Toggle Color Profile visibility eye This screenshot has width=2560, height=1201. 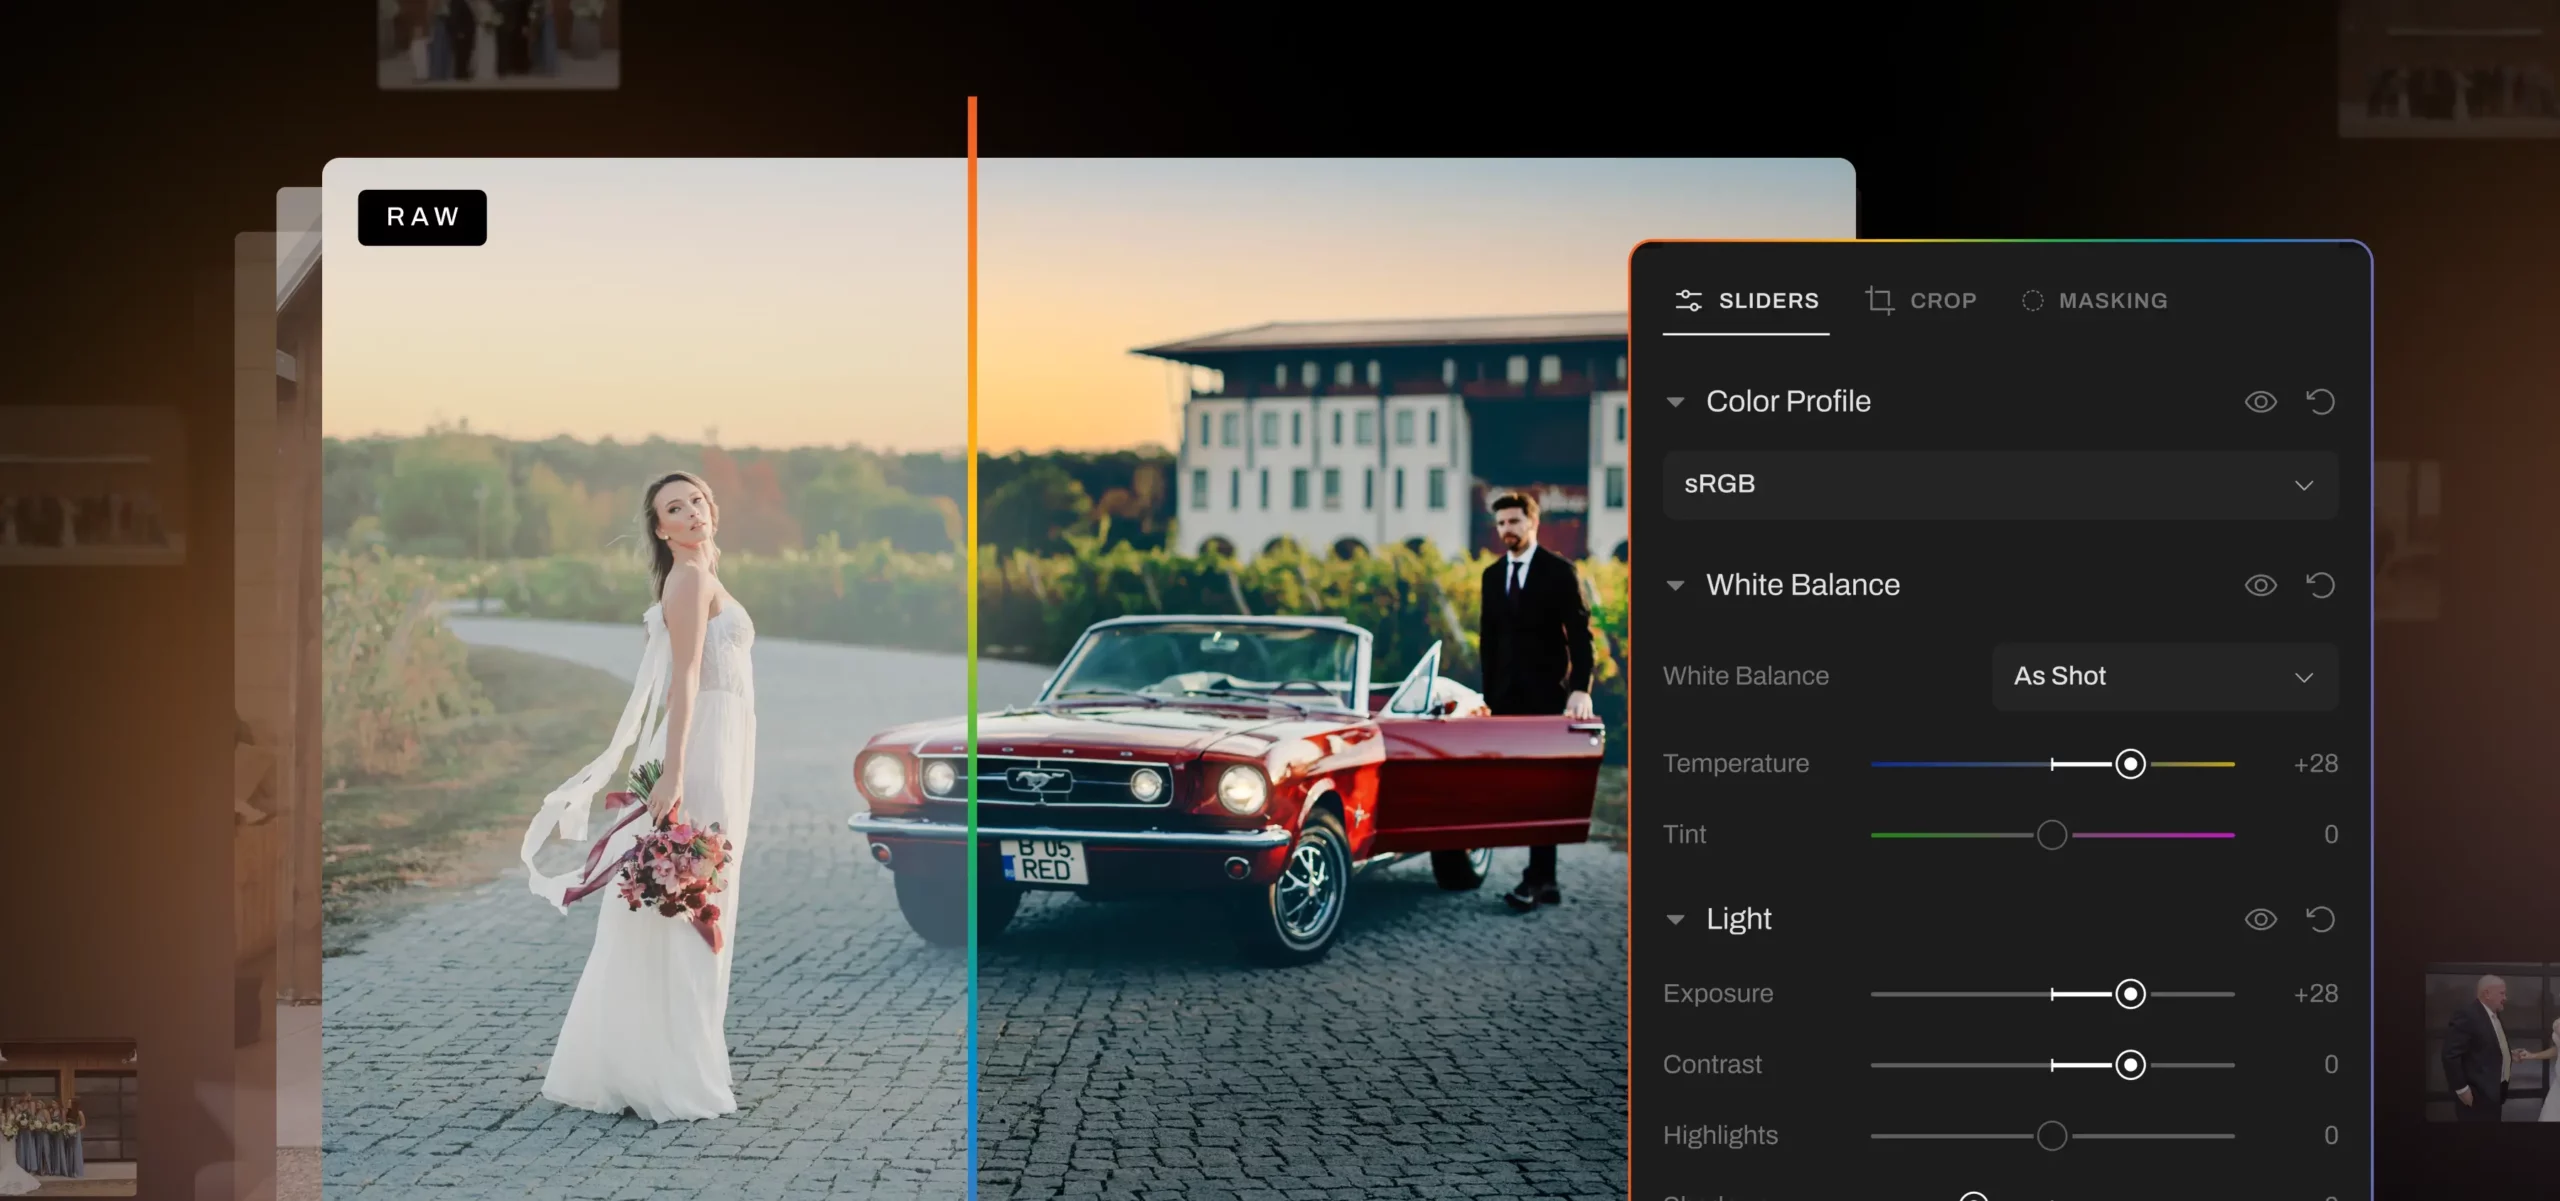[x=2260, y=402]
